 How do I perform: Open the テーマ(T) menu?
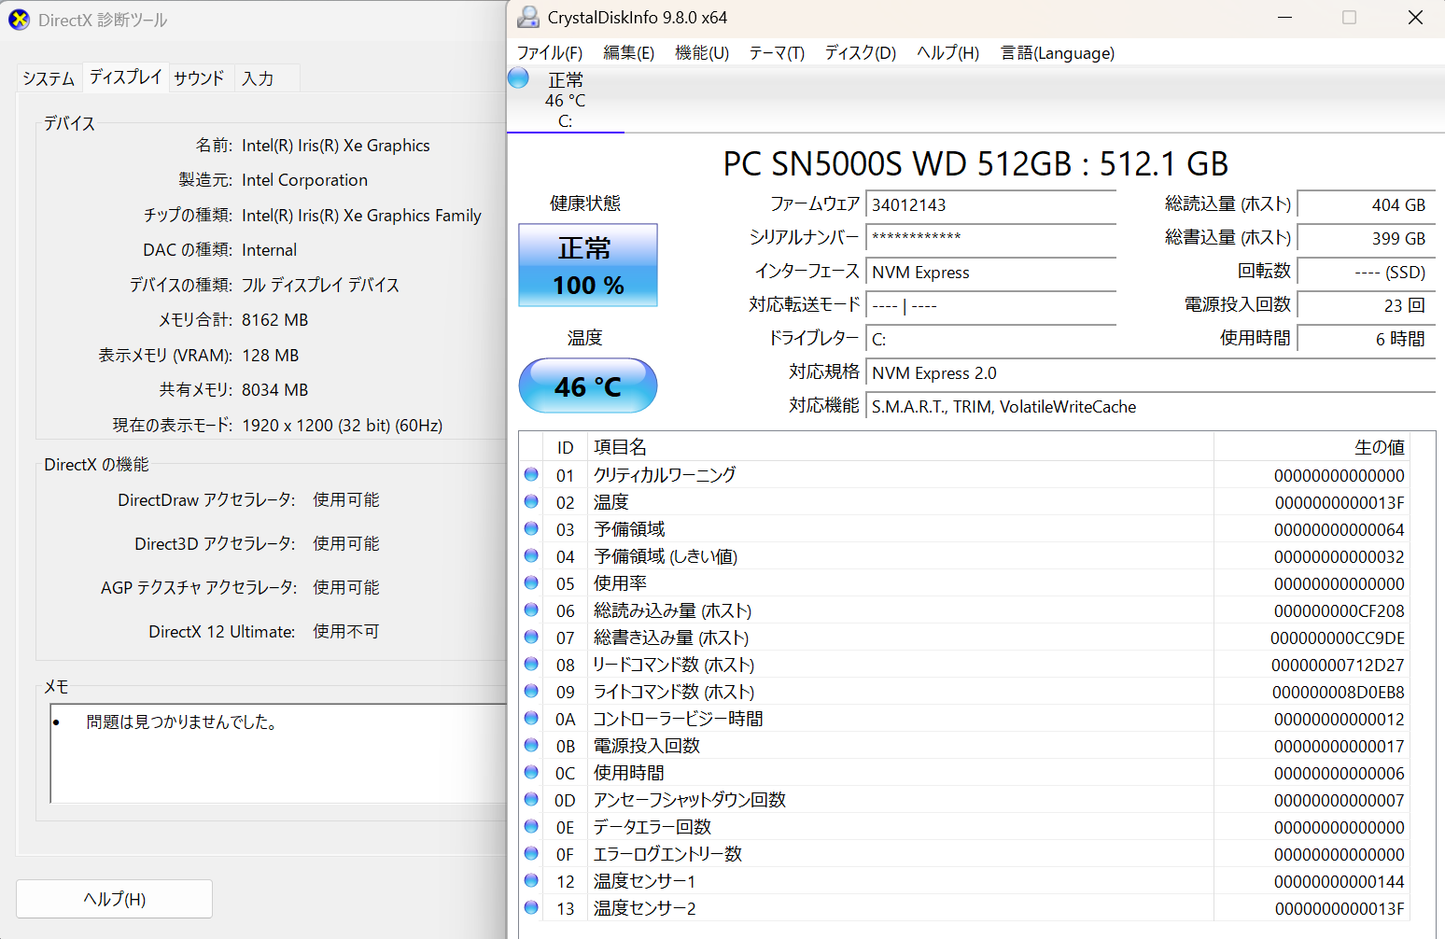click(x=777, y=53)
